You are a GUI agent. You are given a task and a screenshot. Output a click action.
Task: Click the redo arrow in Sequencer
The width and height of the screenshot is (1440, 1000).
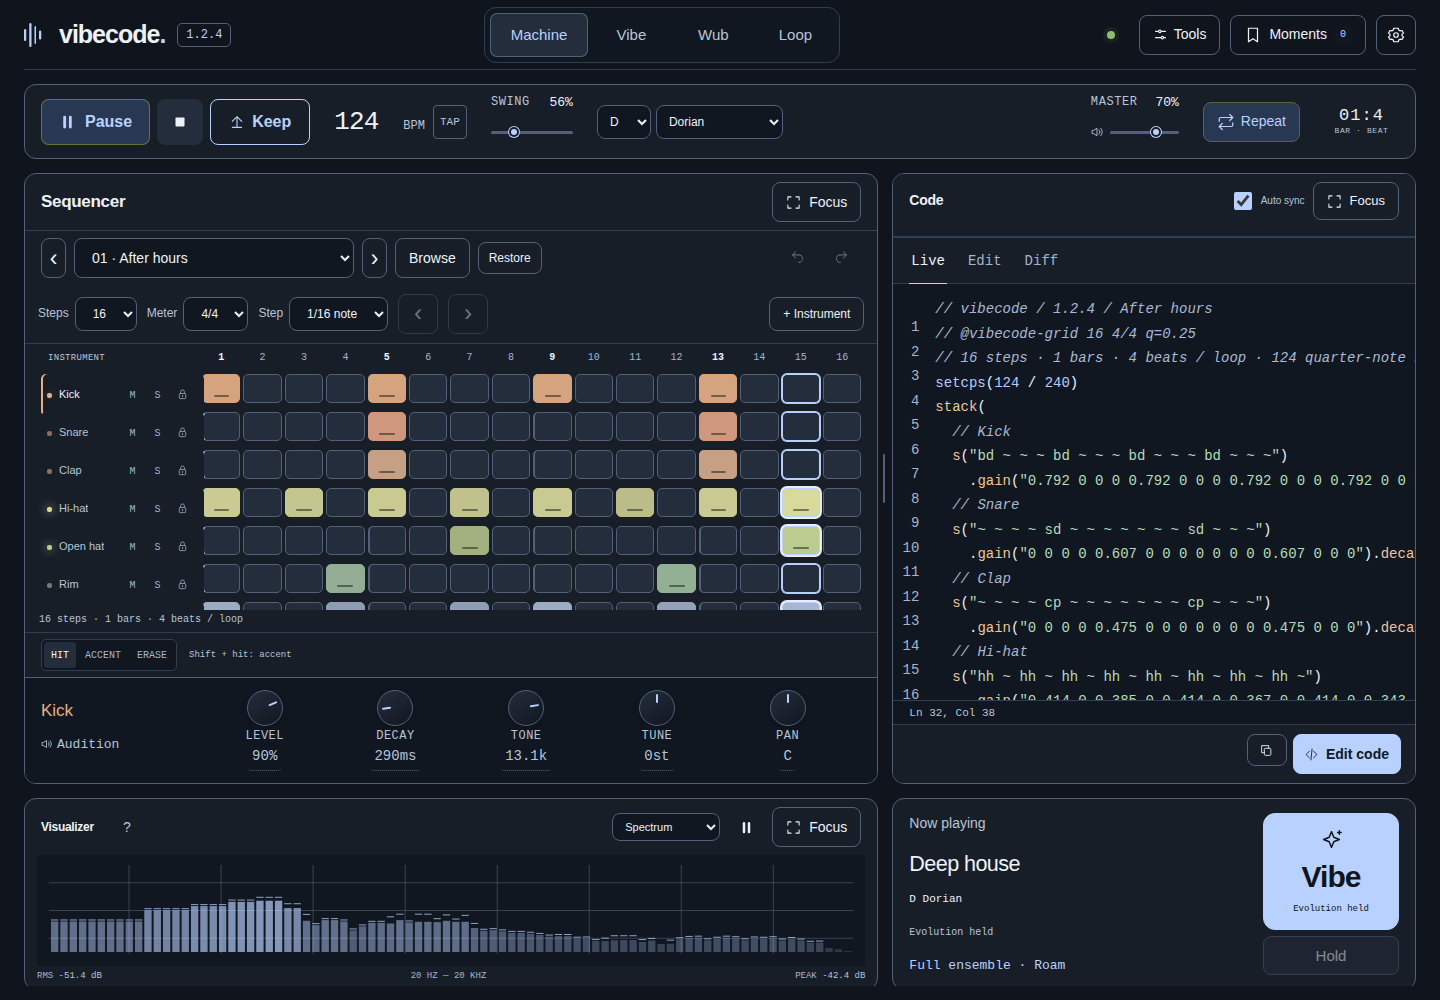point(842,258)
